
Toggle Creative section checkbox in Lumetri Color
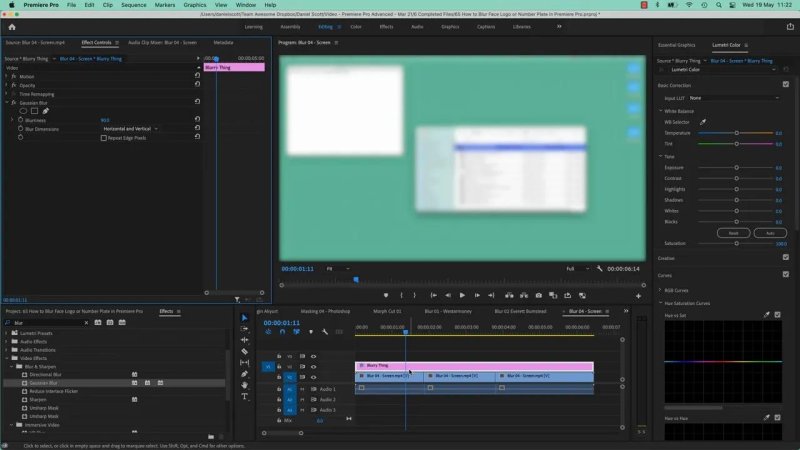[x=786, y=257]
